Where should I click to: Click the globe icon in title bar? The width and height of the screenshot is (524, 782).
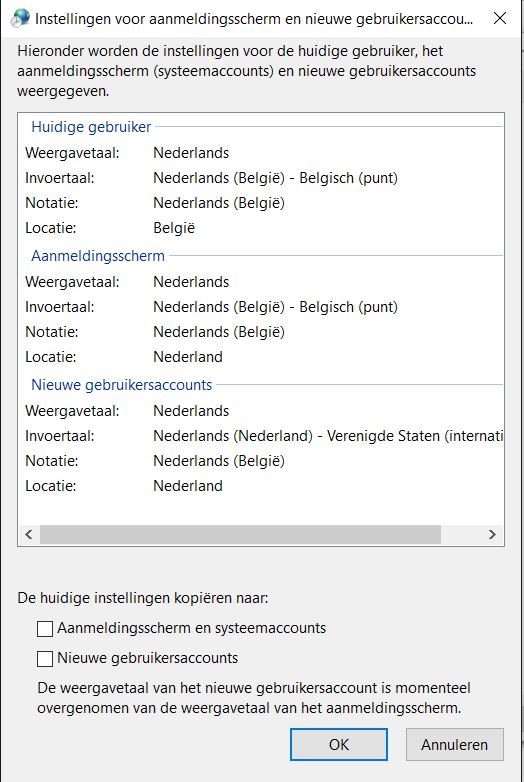click(x=20, y=18)
